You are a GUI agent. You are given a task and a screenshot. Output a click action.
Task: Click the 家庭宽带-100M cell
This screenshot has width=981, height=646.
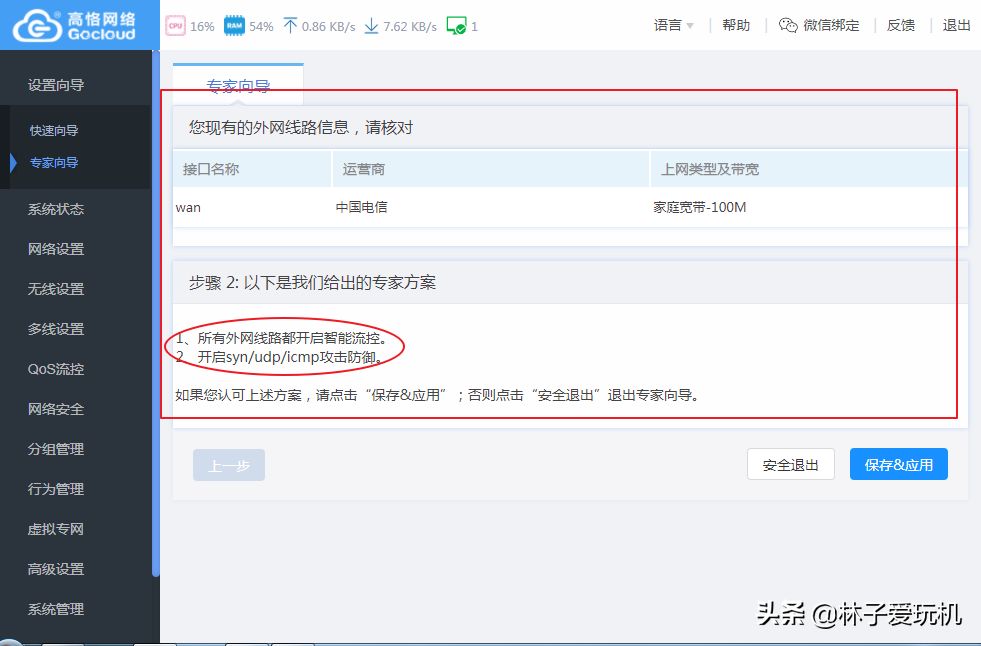699,207
